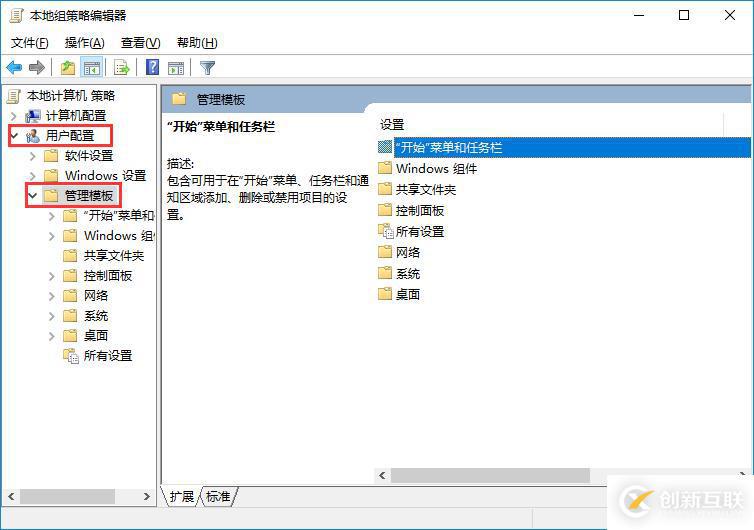The width and height of the screenshot is (754, 530).
Task: Expand the 计算机配置 tree node
Action: [x=13, y=116]
